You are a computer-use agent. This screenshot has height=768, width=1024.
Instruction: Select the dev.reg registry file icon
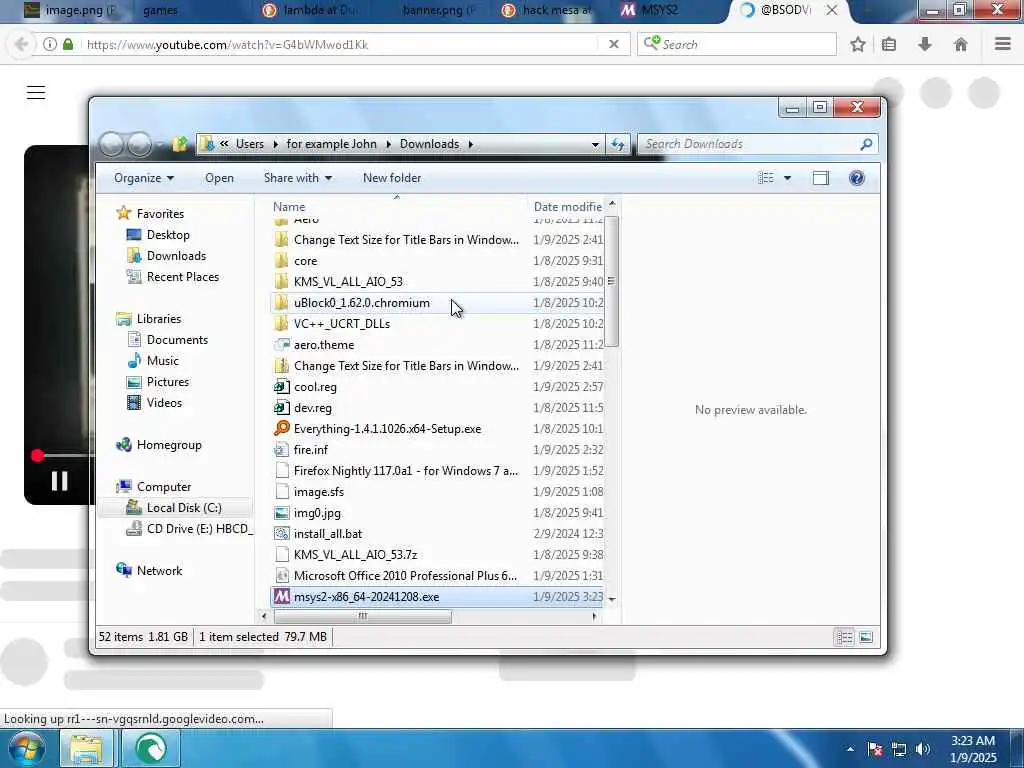click(x=281, y=408)
